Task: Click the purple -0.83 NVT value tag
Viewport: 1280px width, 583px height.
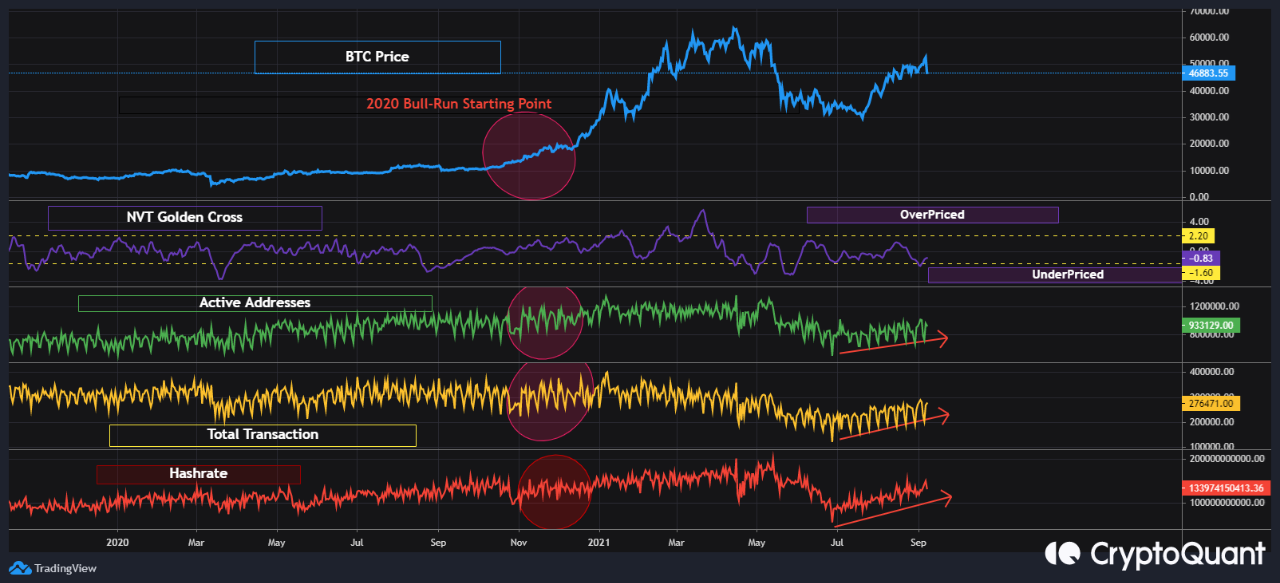Action: pos(1206,258)
